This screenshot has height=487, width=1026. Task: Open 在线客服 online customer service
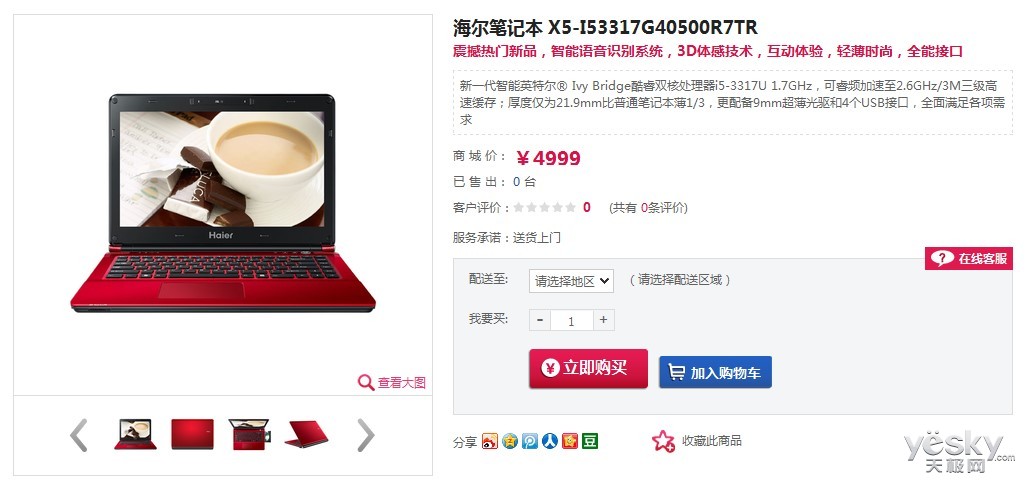[x=968, y=259]
